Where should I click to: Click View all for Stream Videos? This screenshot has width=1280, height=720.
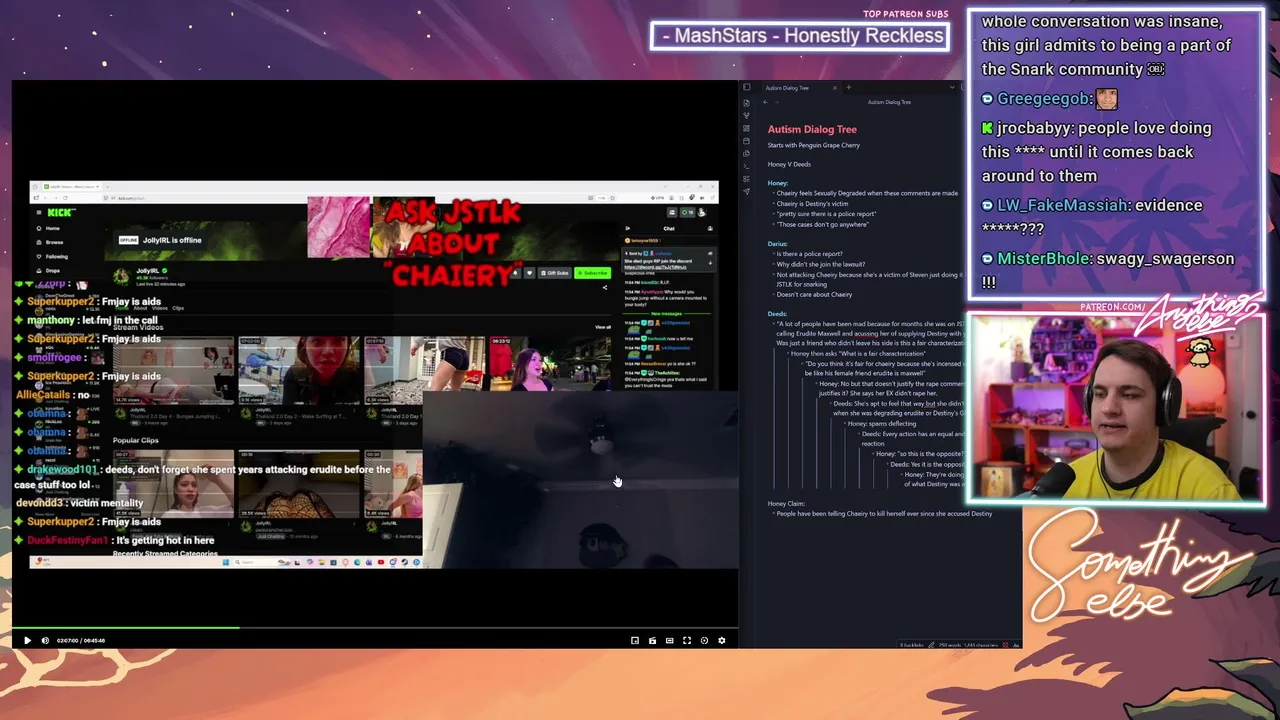click(x=603, y=327)
